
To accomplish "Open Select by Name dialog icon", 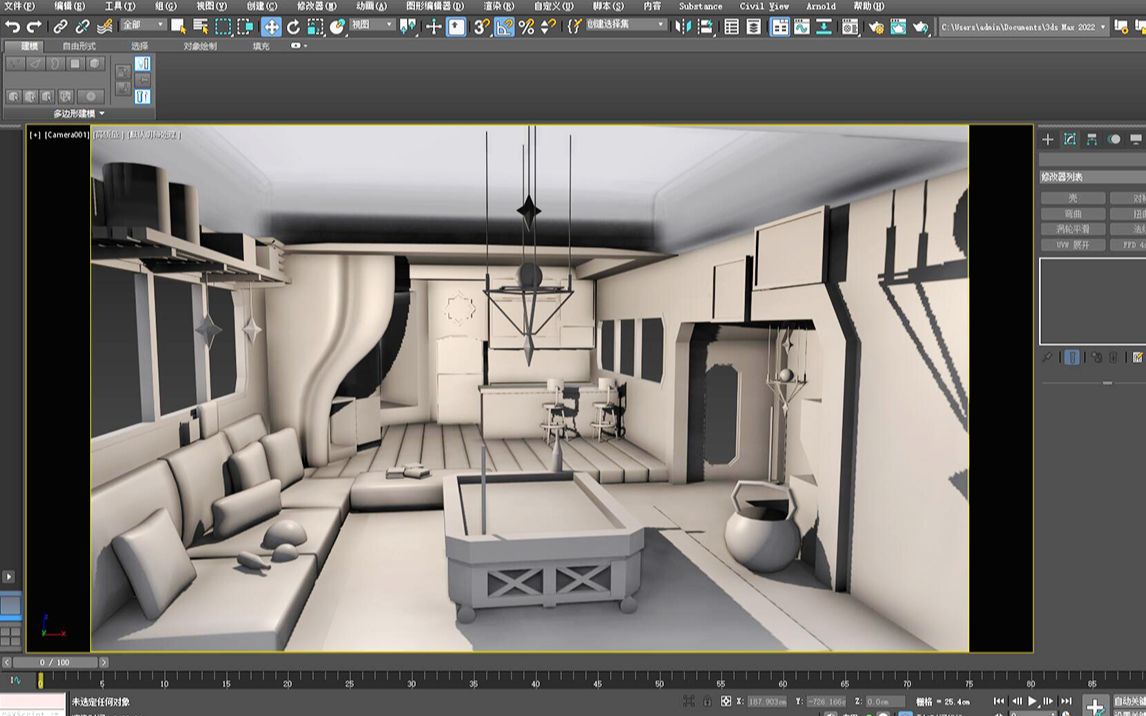I will (202, 27).
